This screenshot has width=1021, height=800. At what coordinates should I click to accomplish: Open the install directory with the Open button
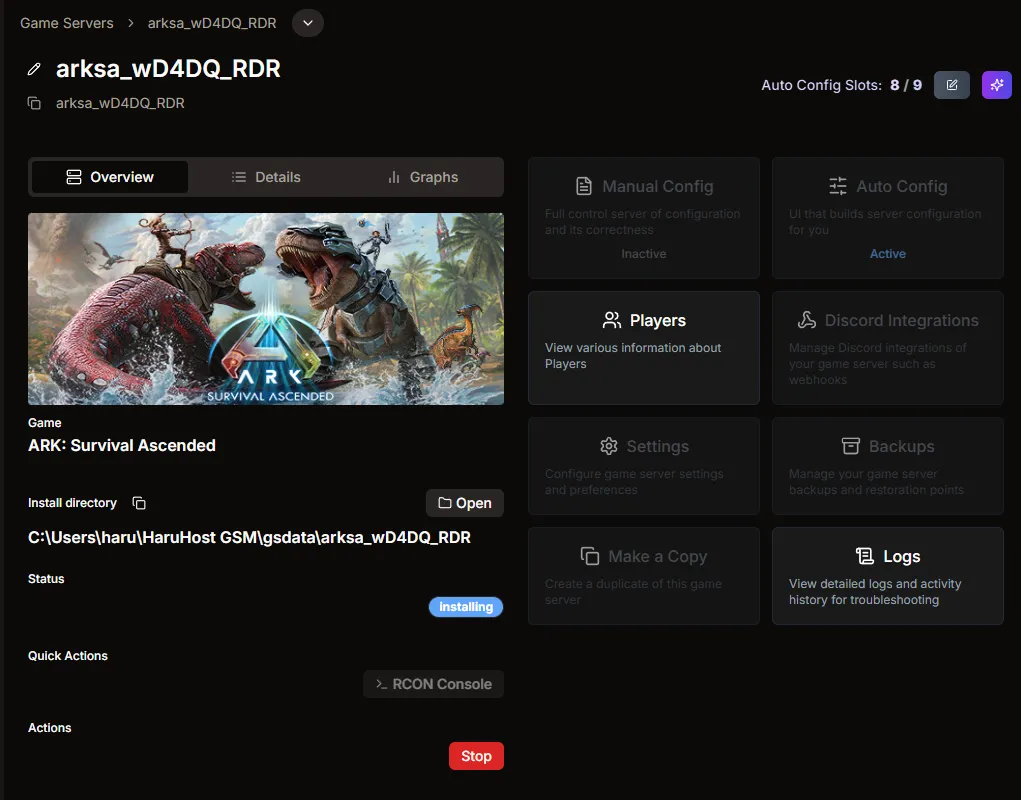[x=464, y=503]
